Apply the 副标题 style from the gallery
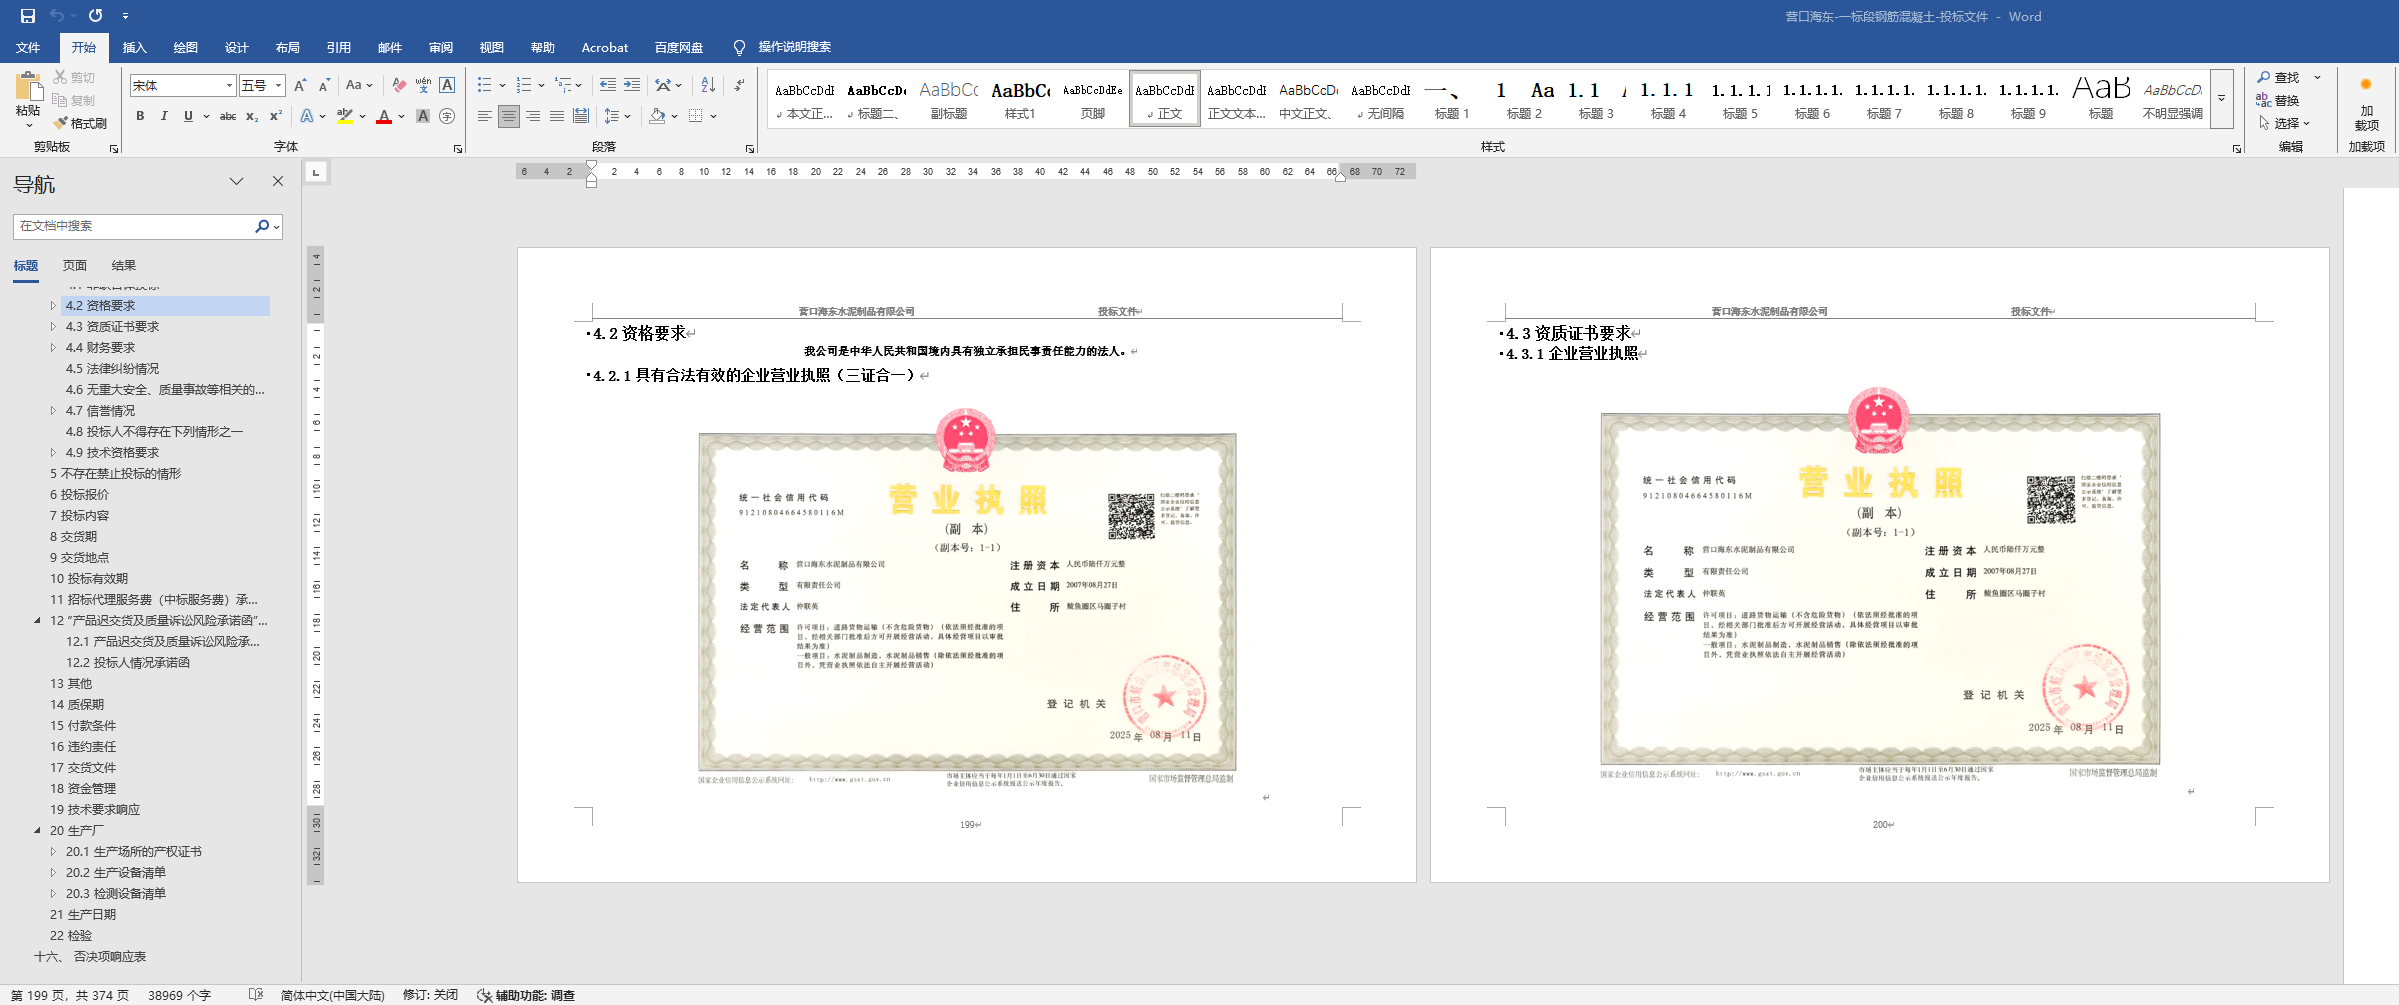 (948, 99)
